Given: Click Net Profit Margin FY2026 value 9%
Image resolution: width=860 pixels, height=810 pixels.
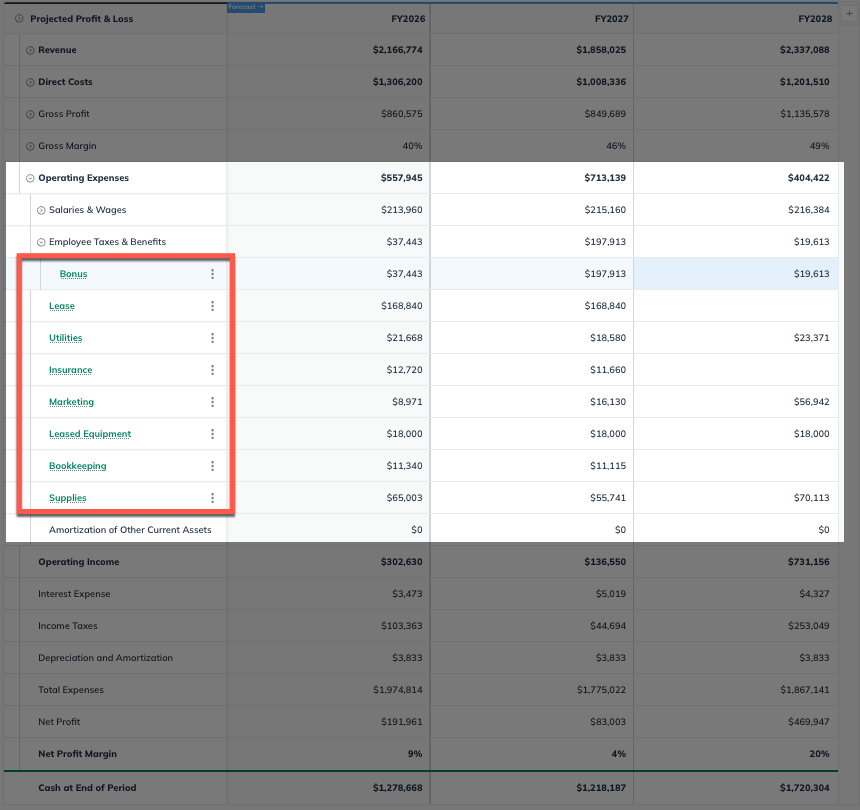Looking at the screenshot, I should click(415, 754).
